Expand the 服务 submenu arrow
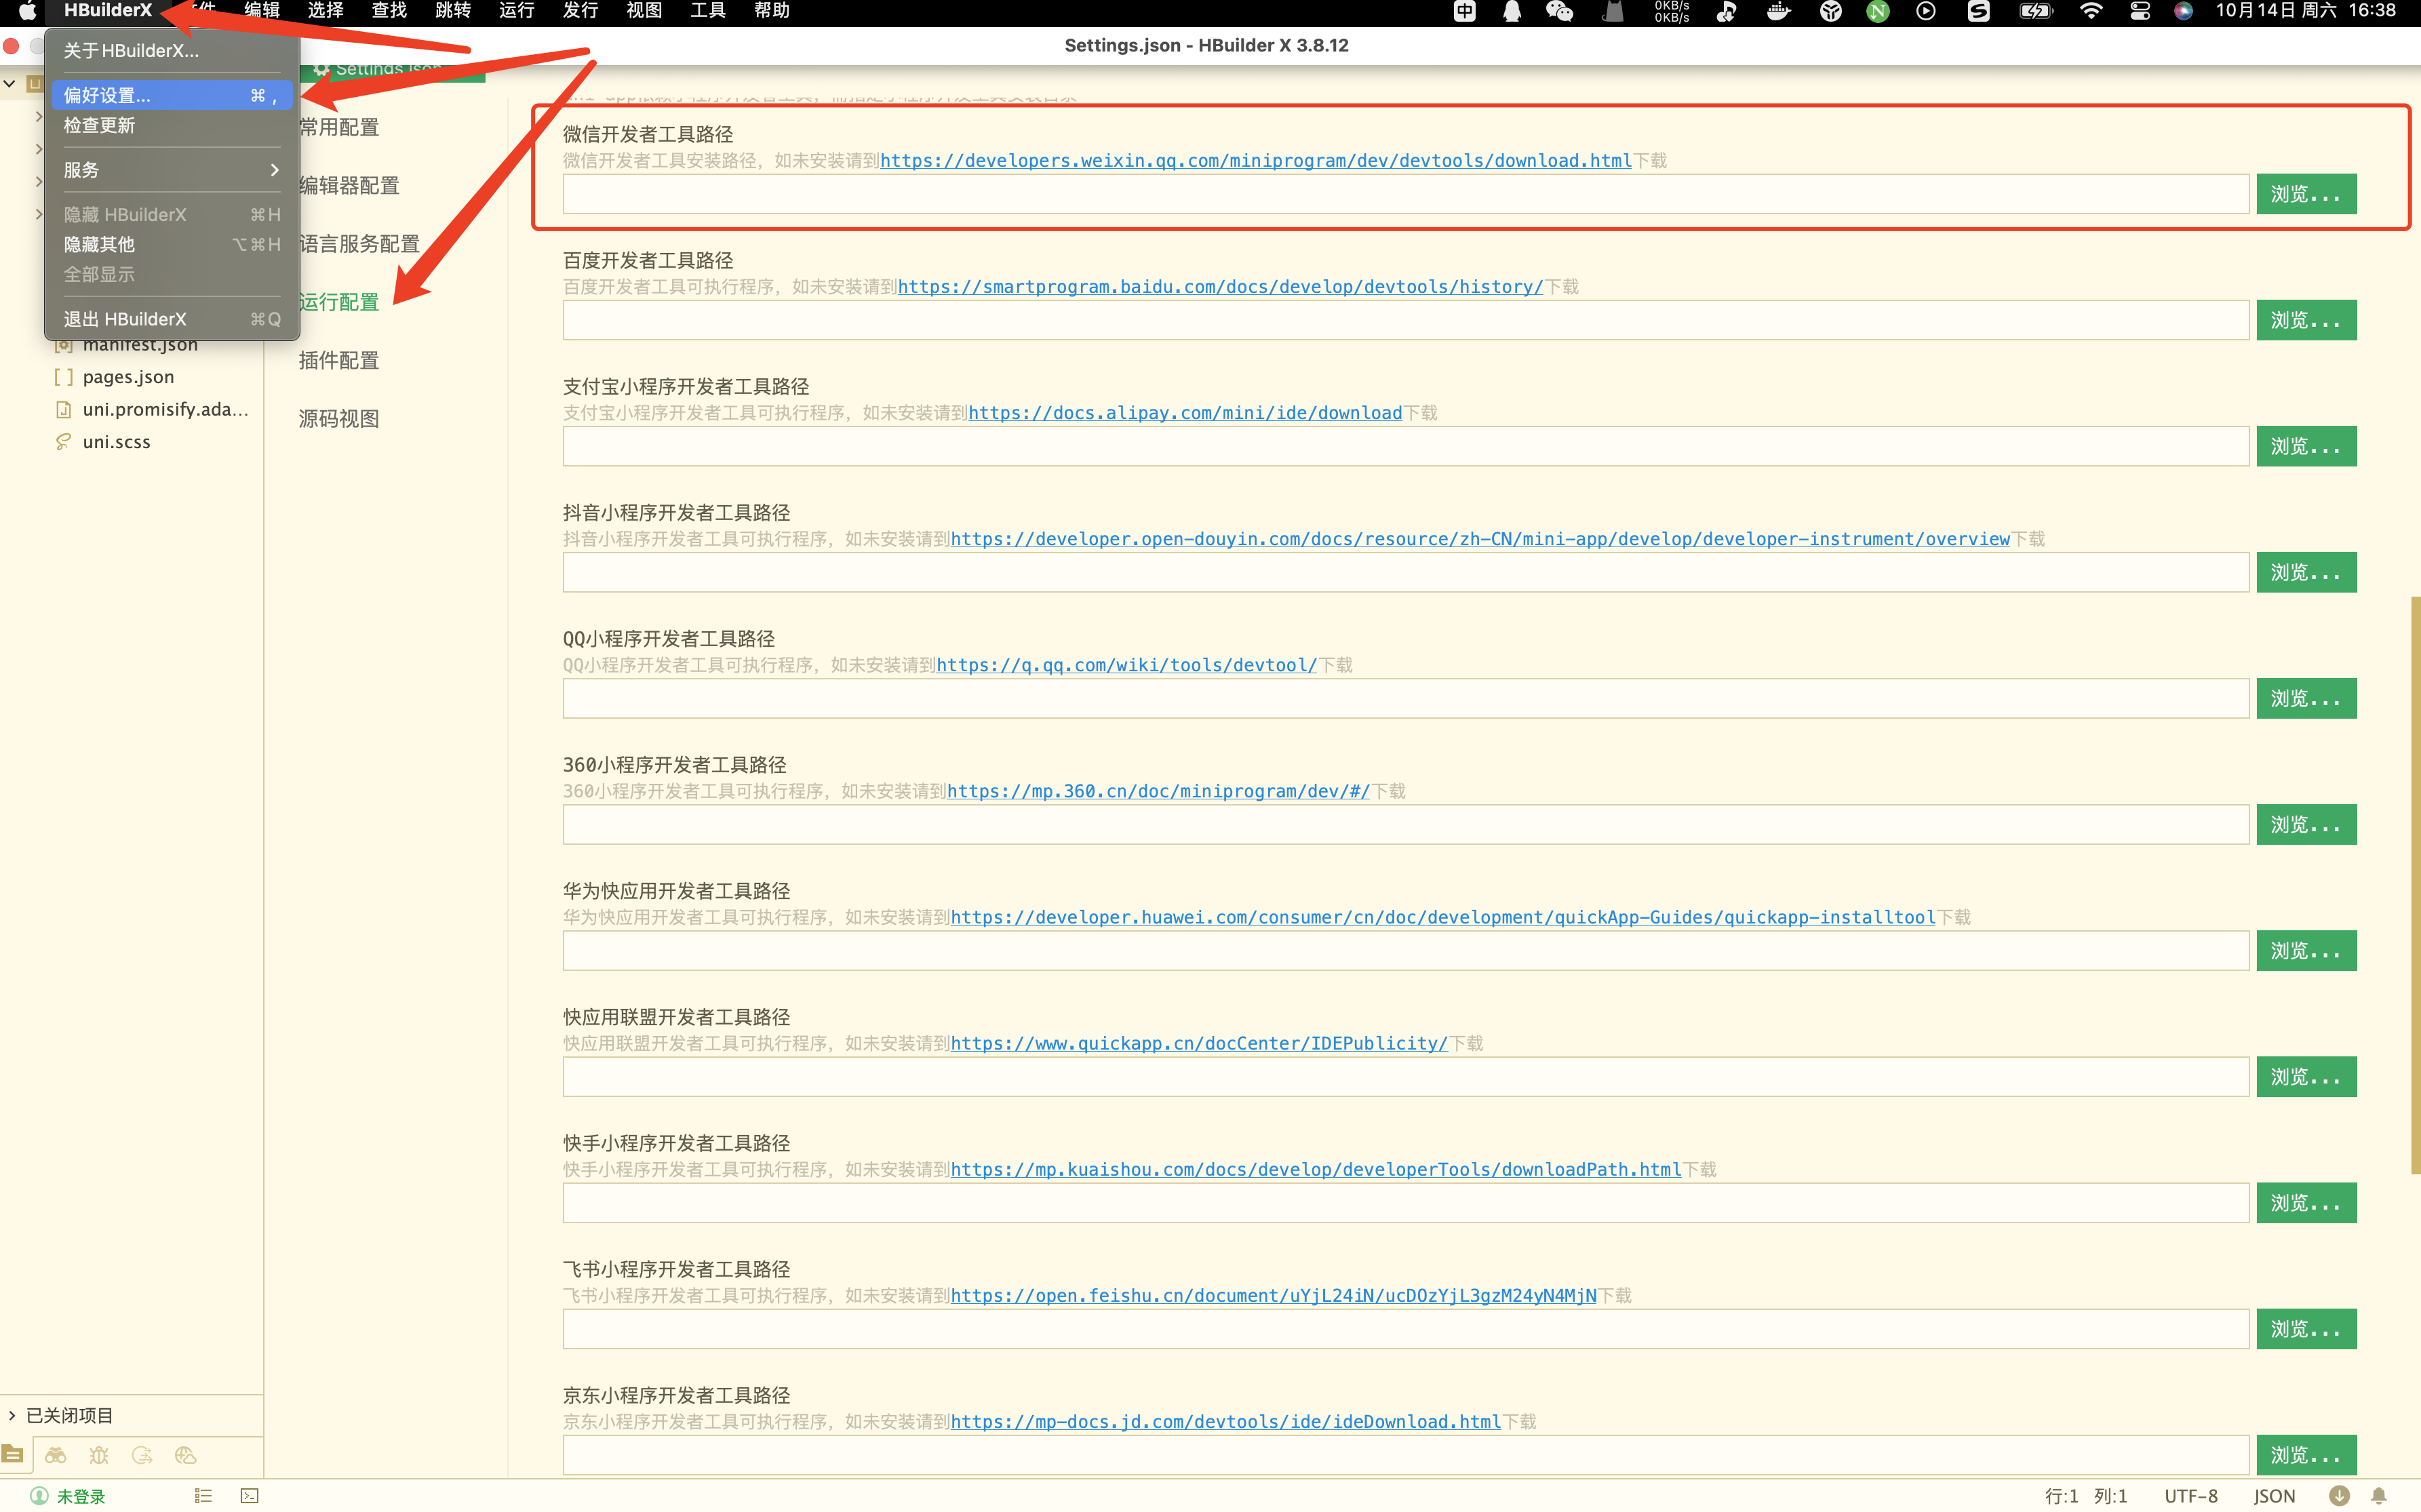 click(274, 170)
